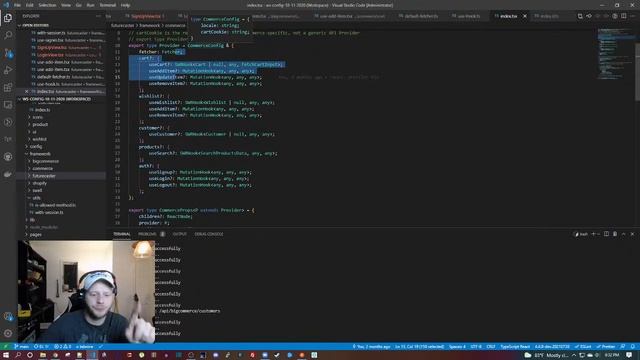The height and width of the screenshot is (360, 640).
Task: Click the Ln 15 cursor position indicator
Action: 419,347
